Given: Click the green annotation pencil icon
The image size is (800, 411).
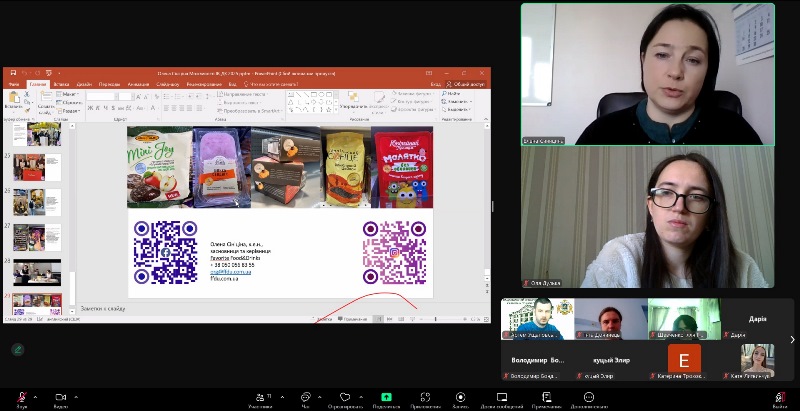Looking at the screenshot, I should (18, 349).
